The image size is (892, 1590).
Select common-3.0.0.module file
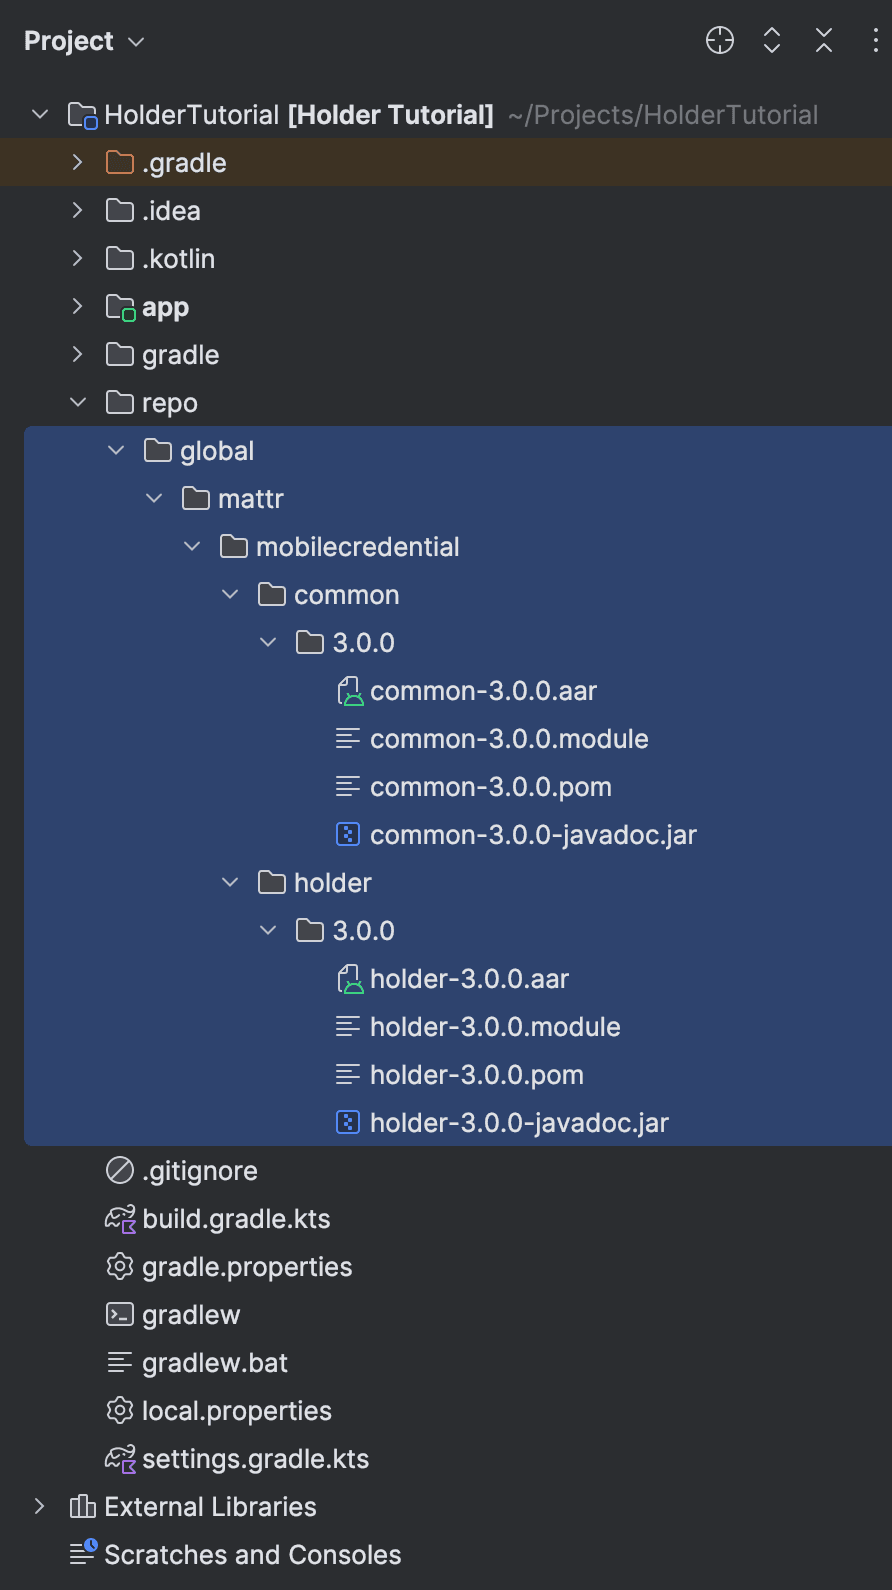508,739
